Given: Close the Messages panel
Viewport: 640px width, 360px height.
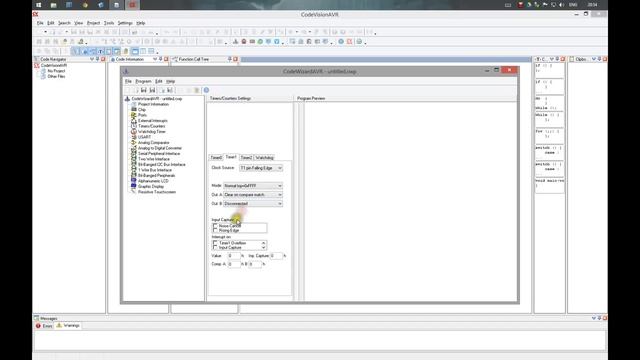Looking at the screenshot, I should [x=605, y=318].
